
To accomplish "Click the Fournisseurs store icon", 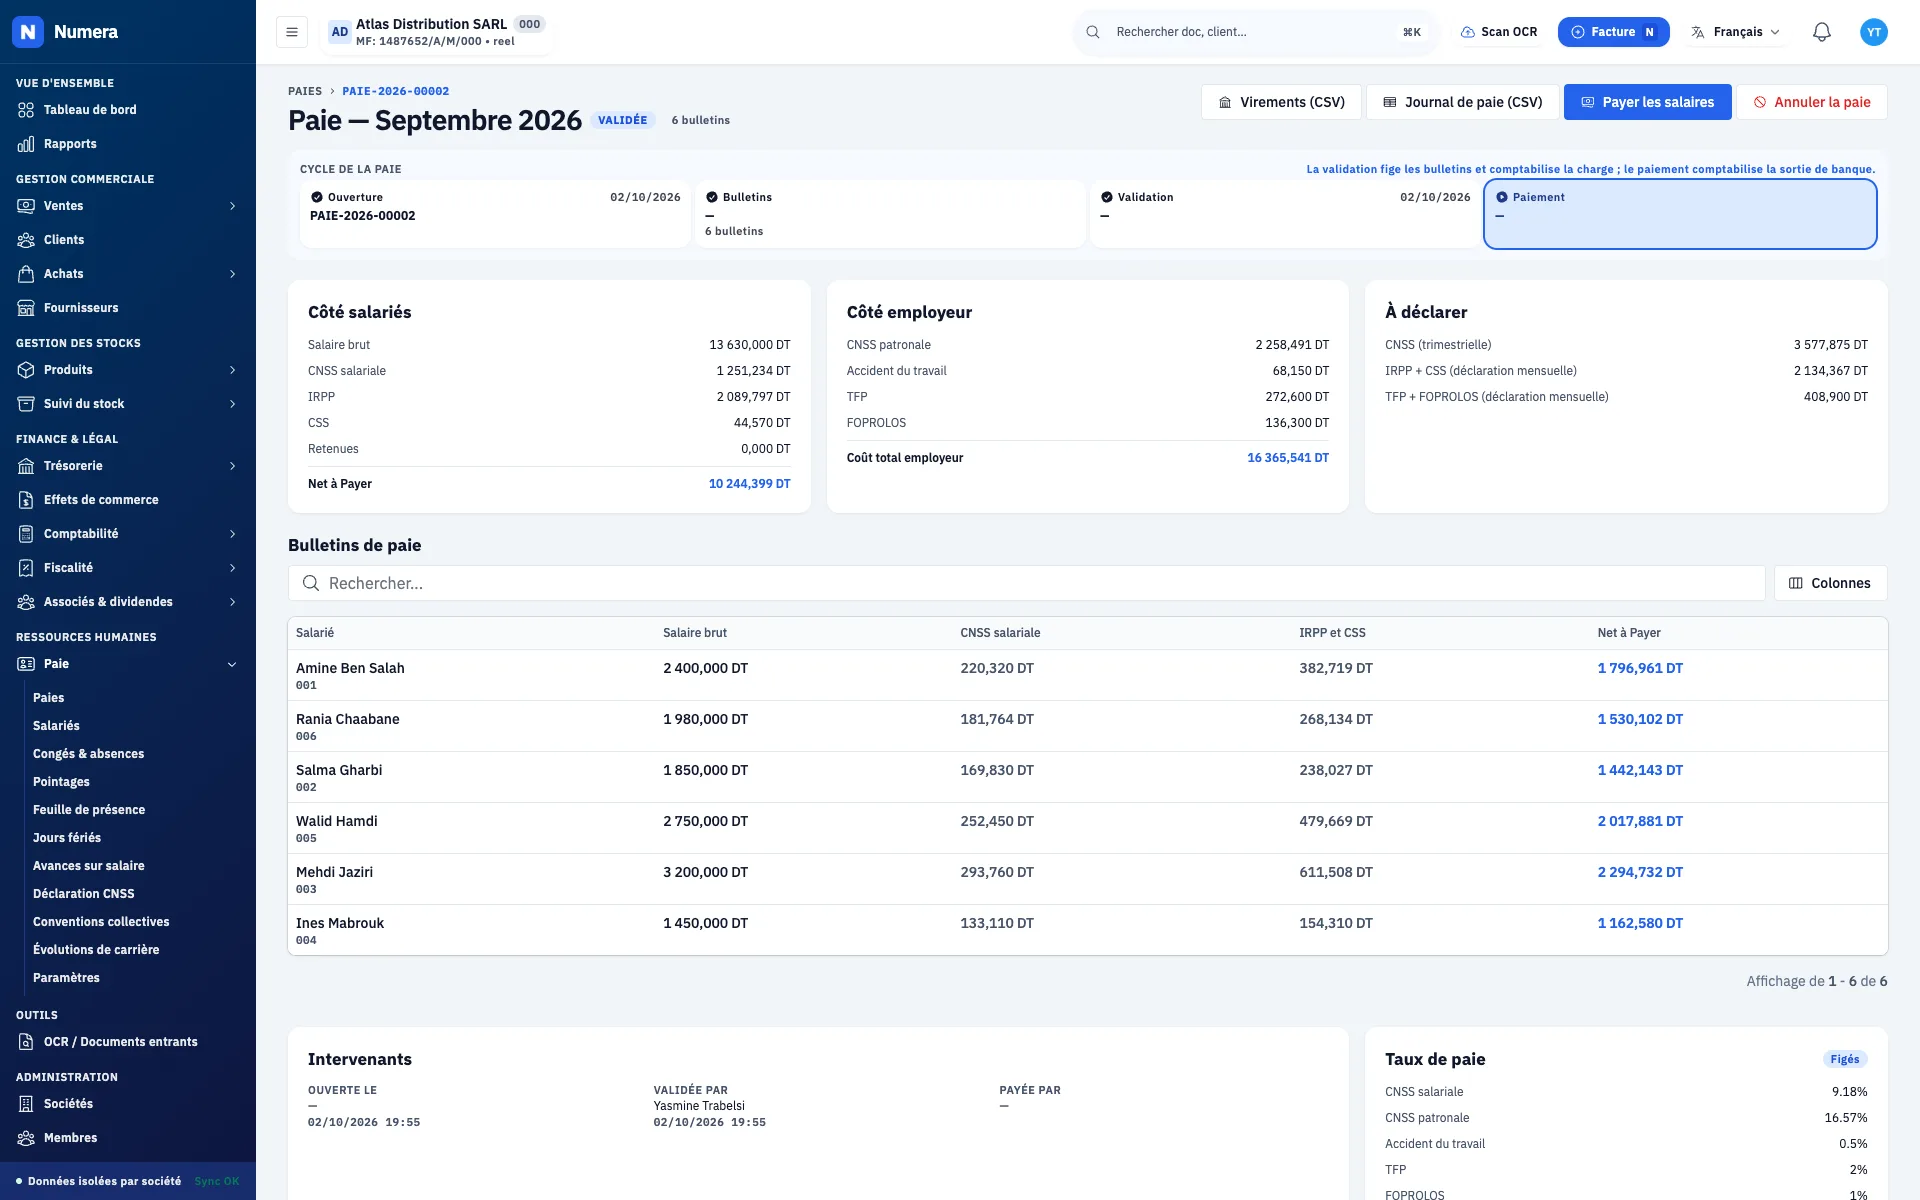I will coord(26,308).
